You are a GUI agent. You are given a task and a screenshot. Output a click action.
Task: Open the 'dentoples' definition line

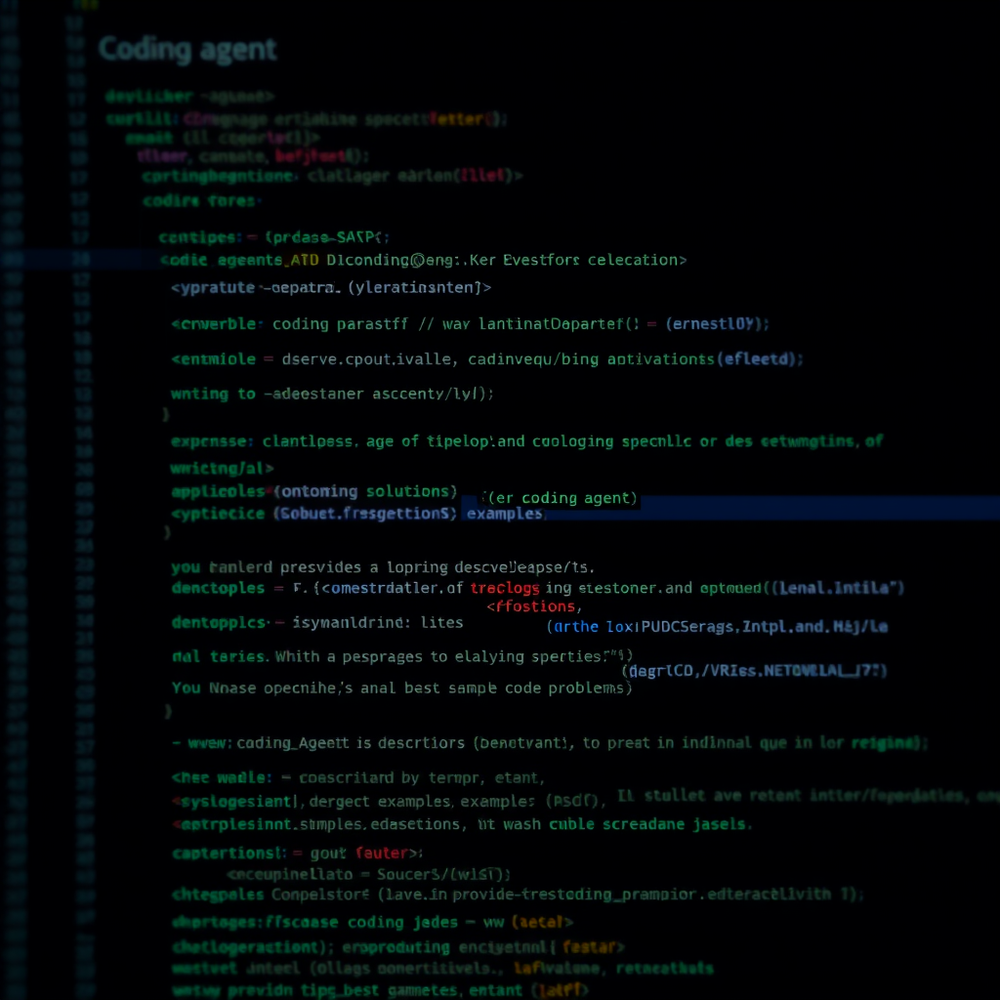[x=217, y=588]
